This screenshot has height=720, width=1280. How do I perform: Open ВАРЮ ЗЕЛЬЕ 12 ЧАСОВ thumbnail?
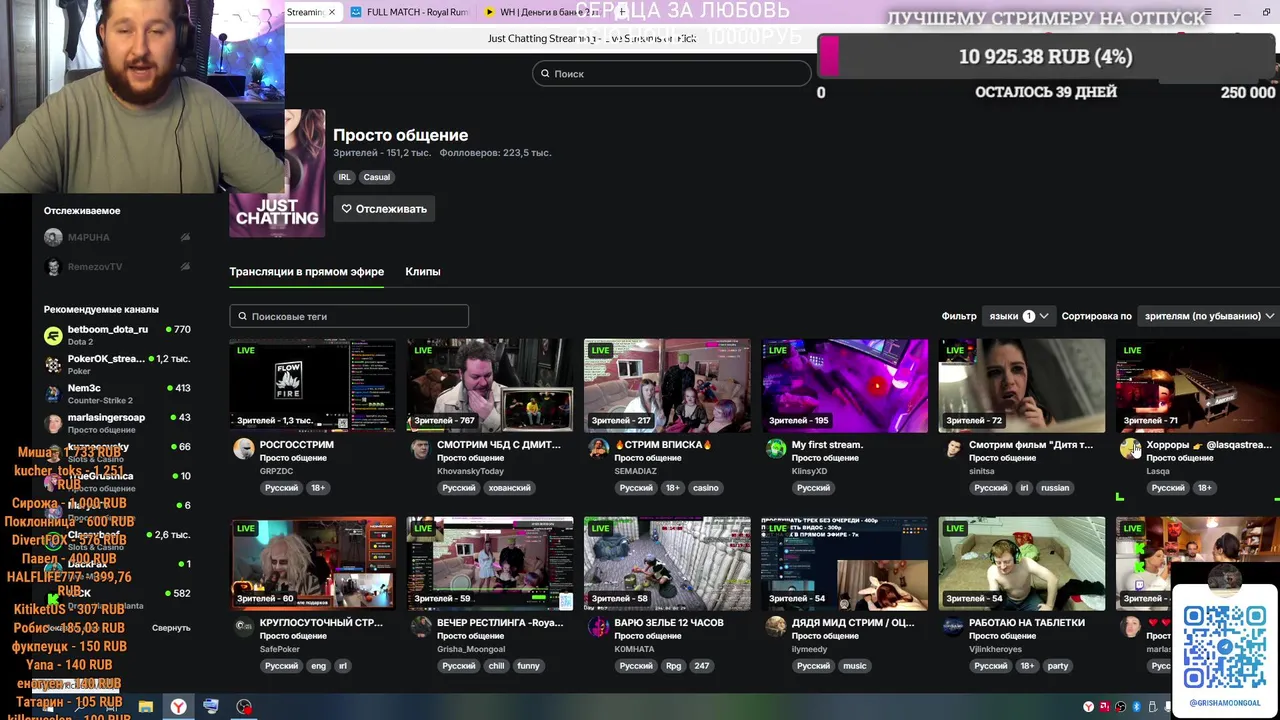pos(667,563)
